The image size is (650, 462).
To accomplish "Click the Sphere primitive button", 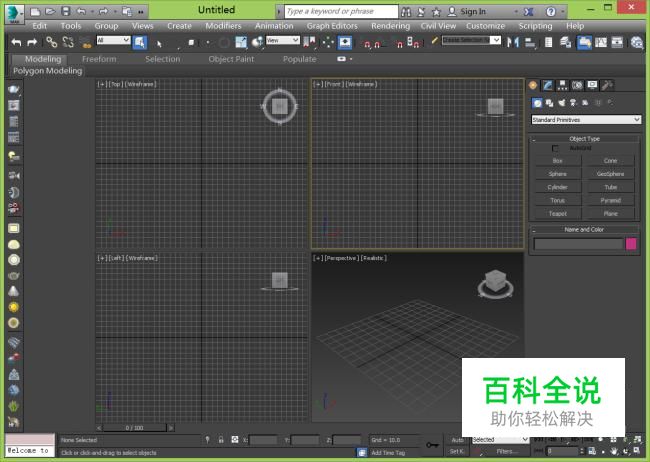I will pos(557,174).
